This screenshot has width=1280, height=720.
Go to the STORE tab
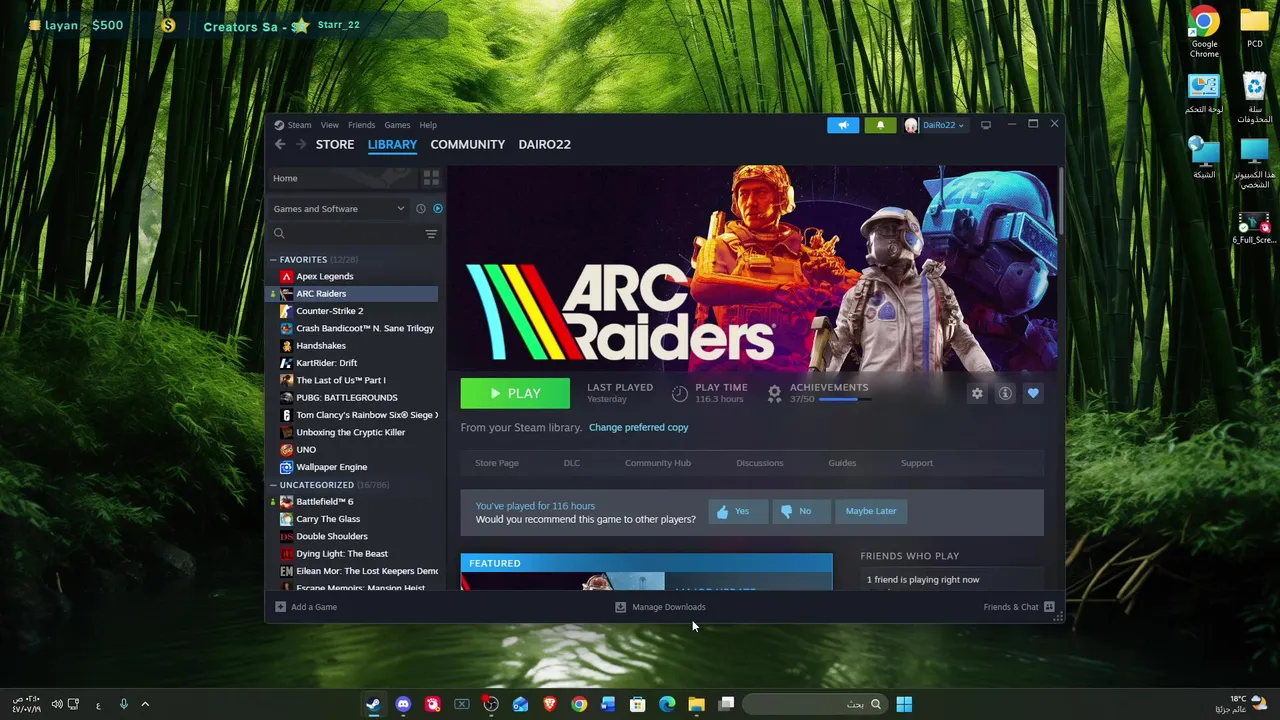[335, 144]
